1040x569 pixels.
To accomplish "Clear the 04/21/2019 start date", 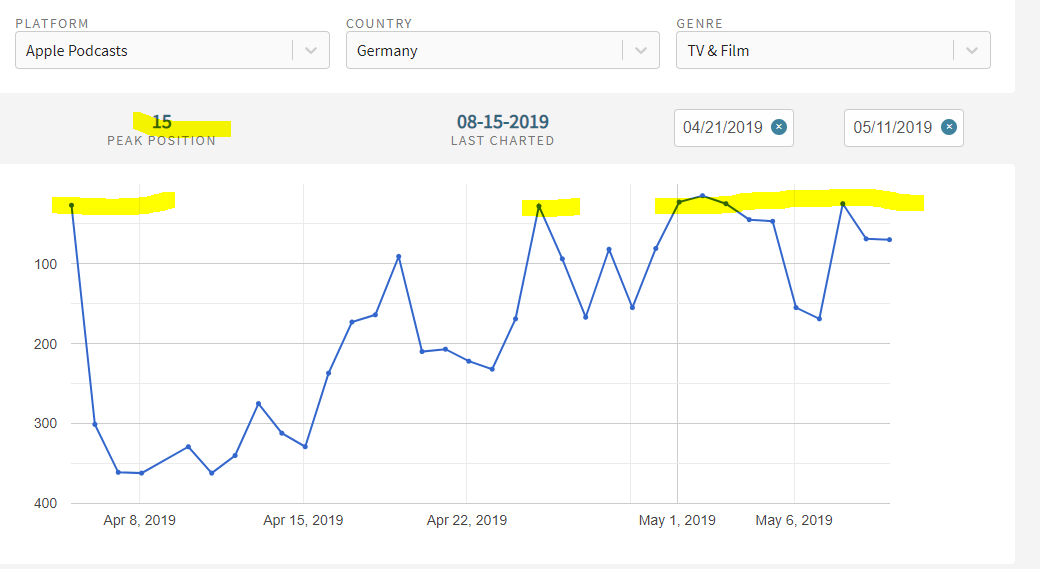I will (779, 127).
